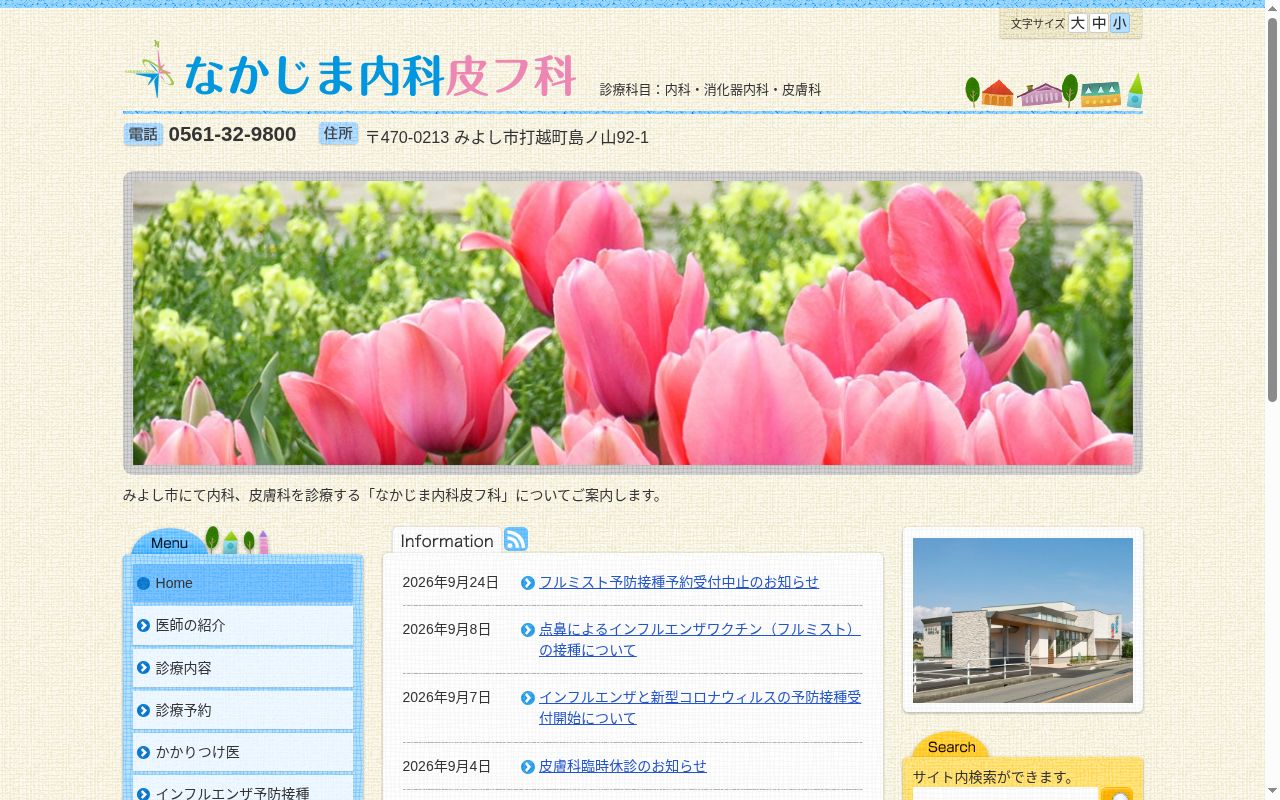
Task: Click the 診療科目 specialties text
Action: (711, 90)
